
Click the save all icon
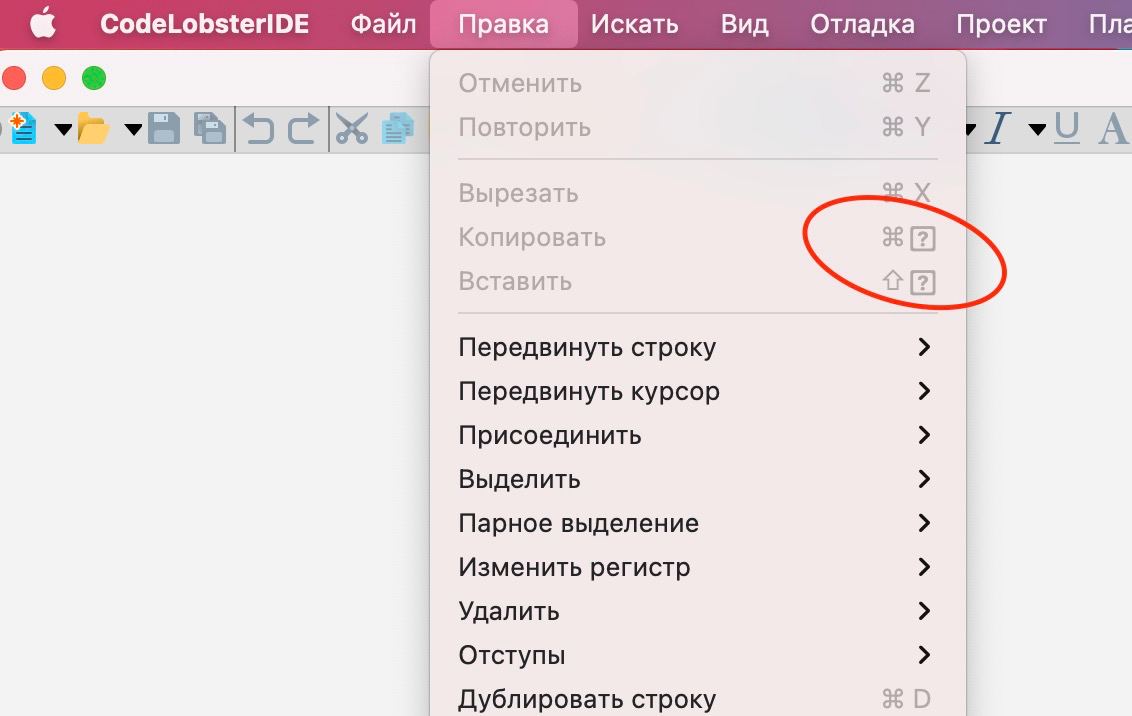tap(210, 128)
